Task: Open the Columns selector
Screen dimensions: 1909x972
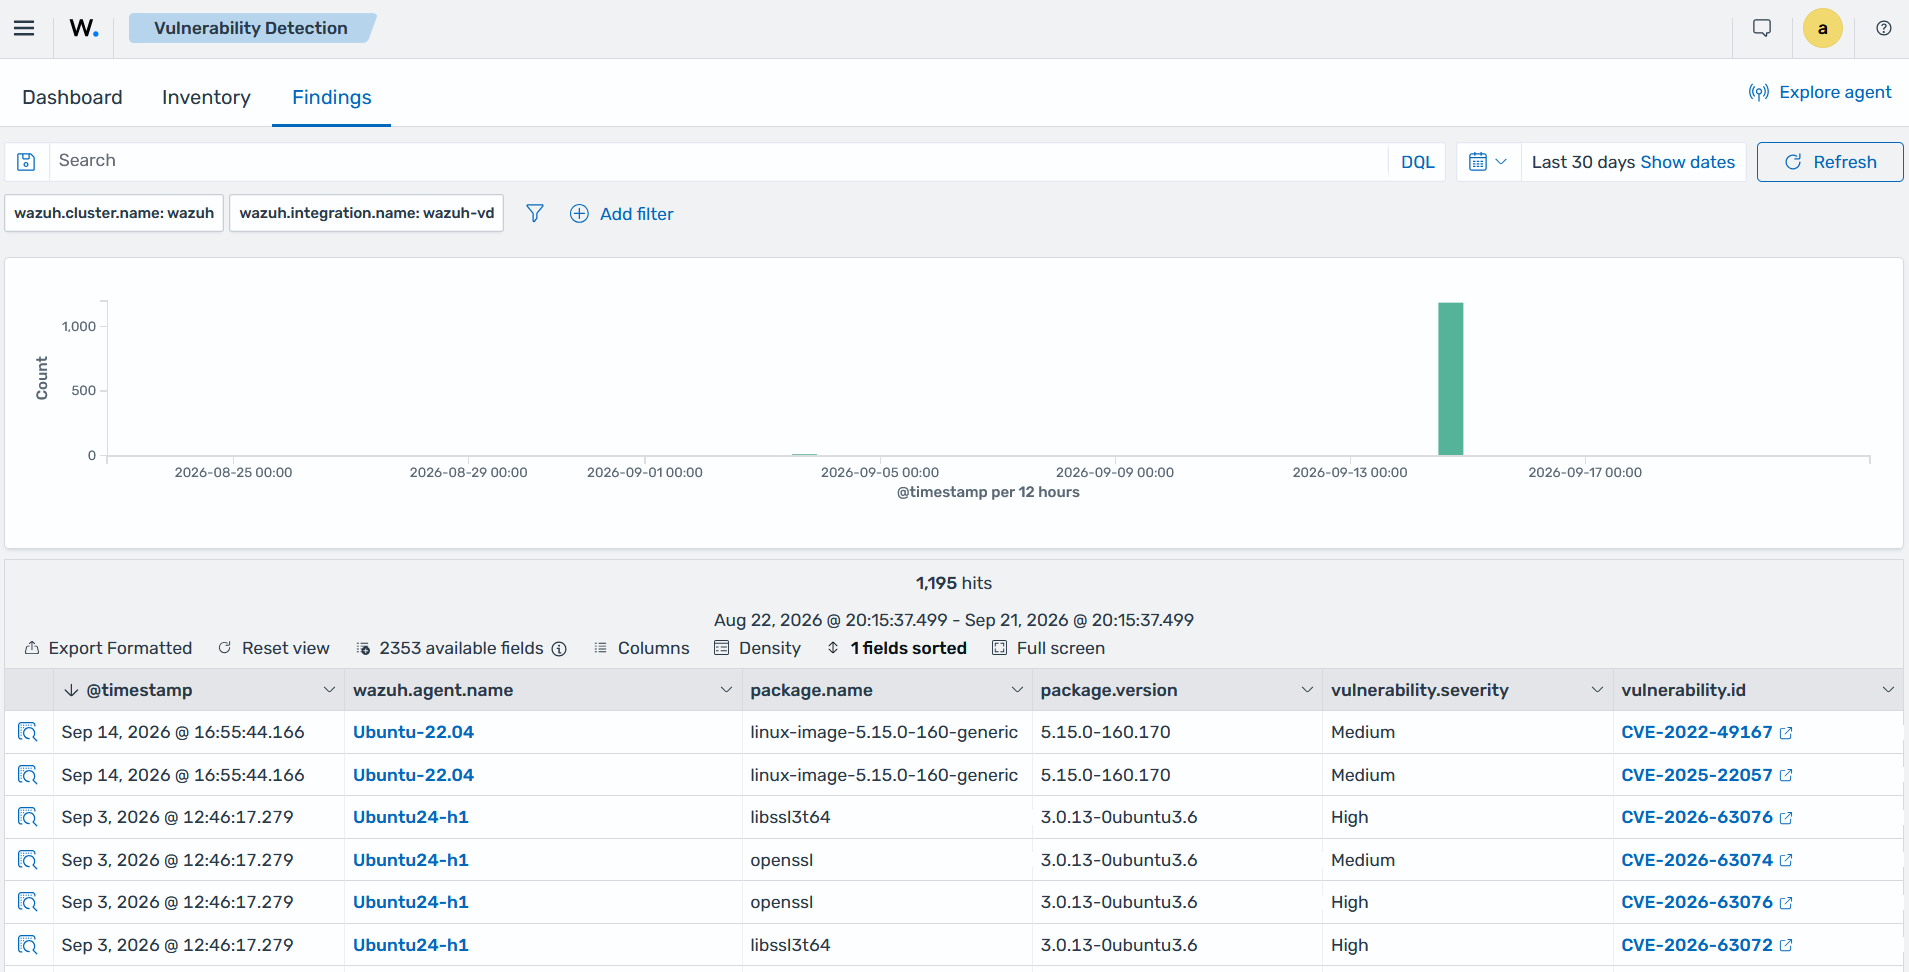Action: tap(642, 648)
